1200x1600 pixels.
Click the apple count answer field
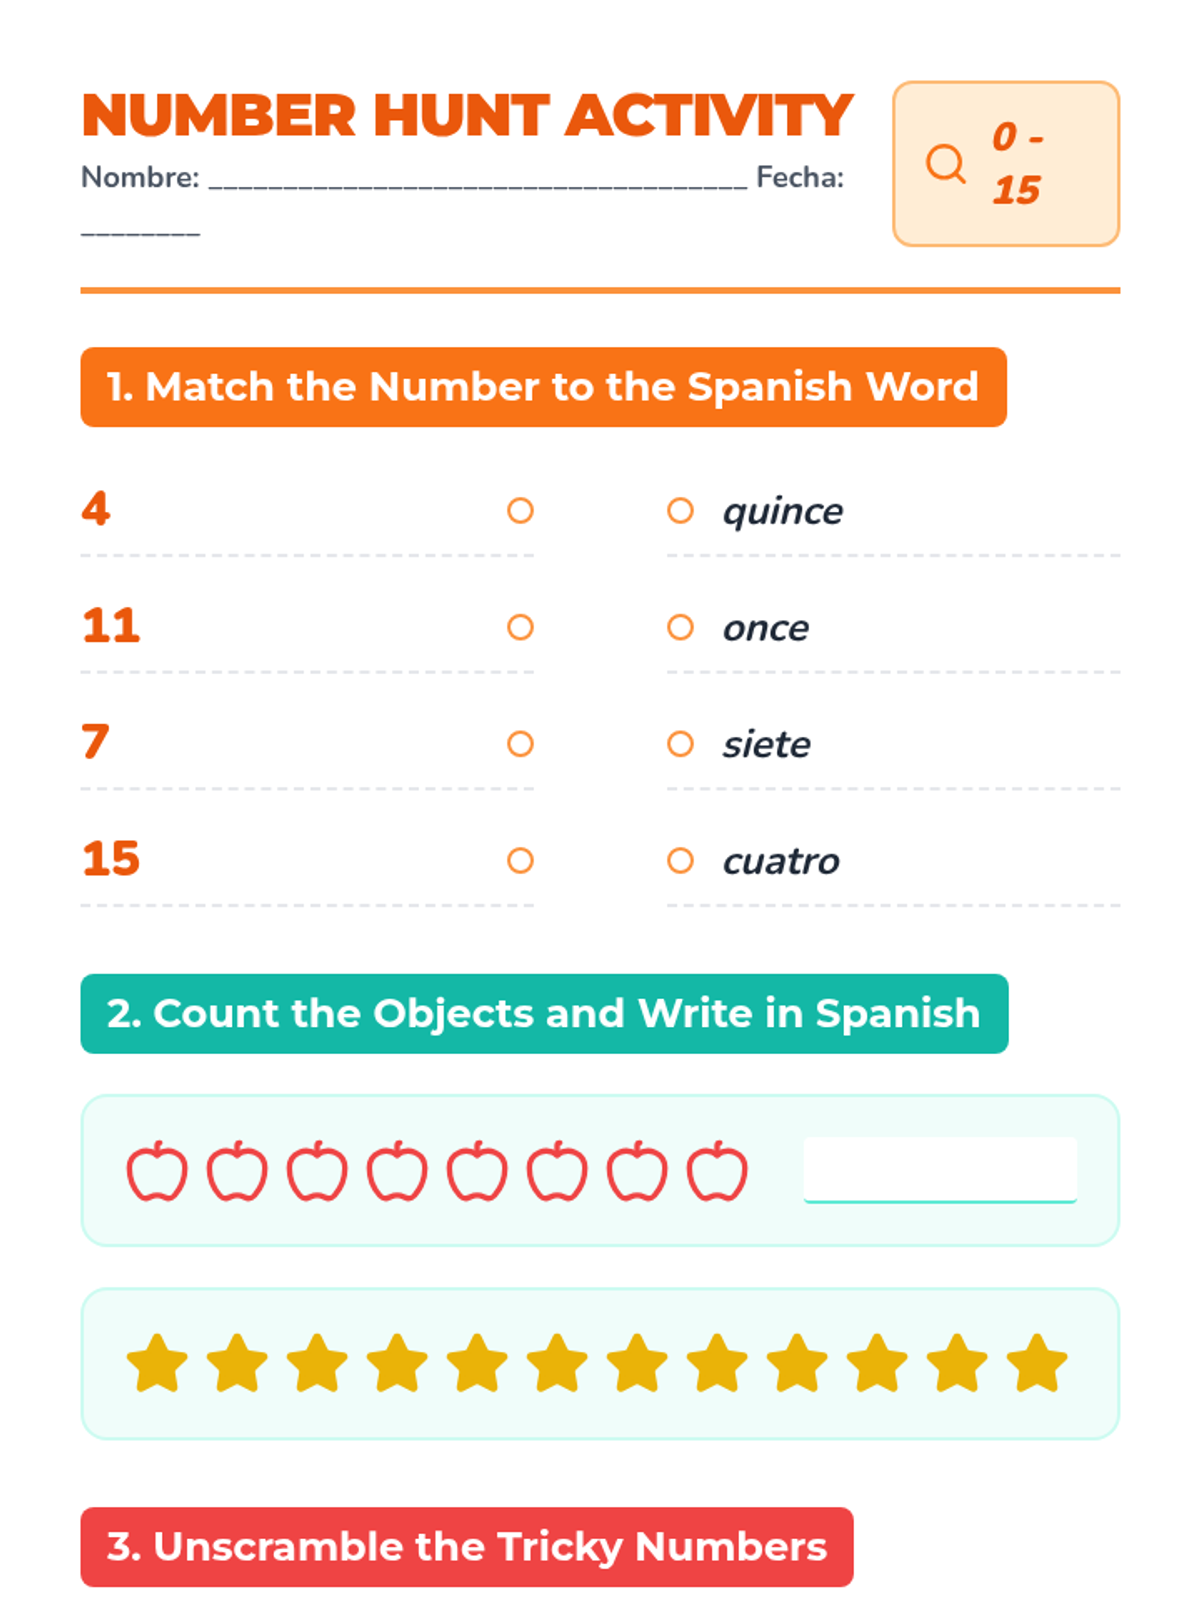click(940, 1170)
